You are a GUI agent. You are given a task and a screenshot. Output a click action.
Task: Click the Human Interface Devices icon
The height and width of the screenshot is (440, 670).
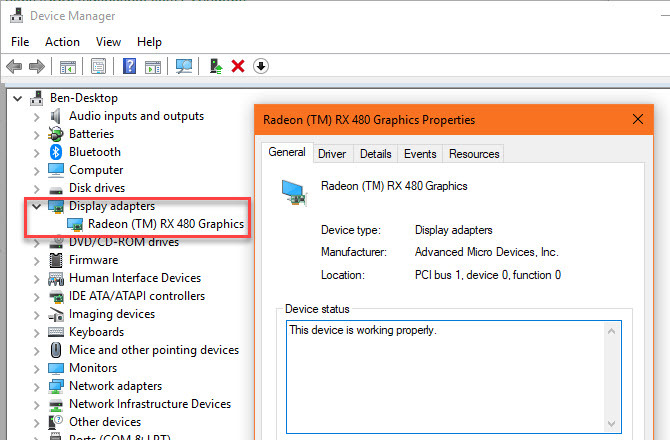coord(56,279)
